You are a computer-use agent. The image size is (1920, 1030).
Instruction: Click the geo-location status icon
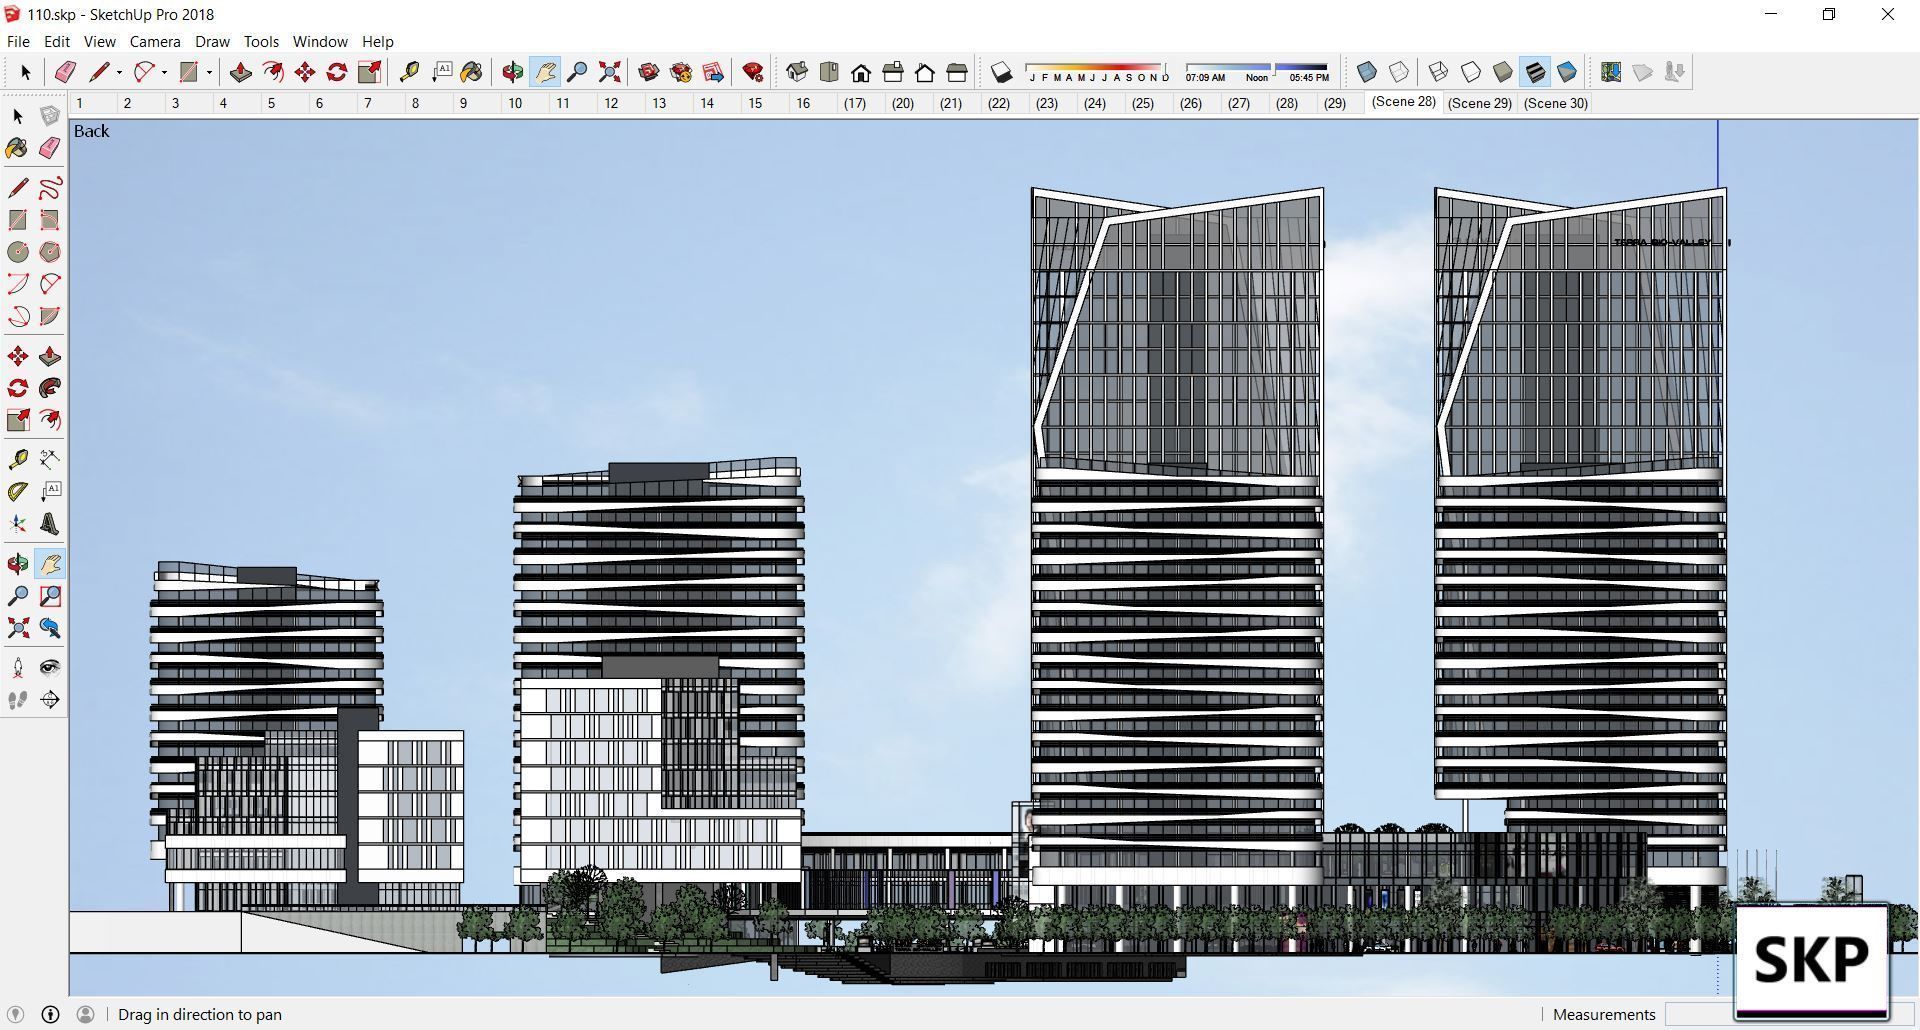point(15,1014)
